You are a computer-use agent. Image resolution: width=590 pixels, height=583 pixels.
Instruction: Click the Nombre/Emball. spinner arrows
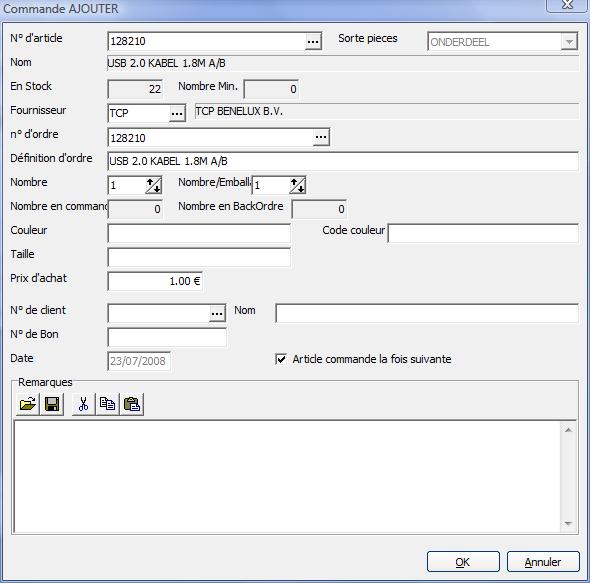(x=297, y=185)
